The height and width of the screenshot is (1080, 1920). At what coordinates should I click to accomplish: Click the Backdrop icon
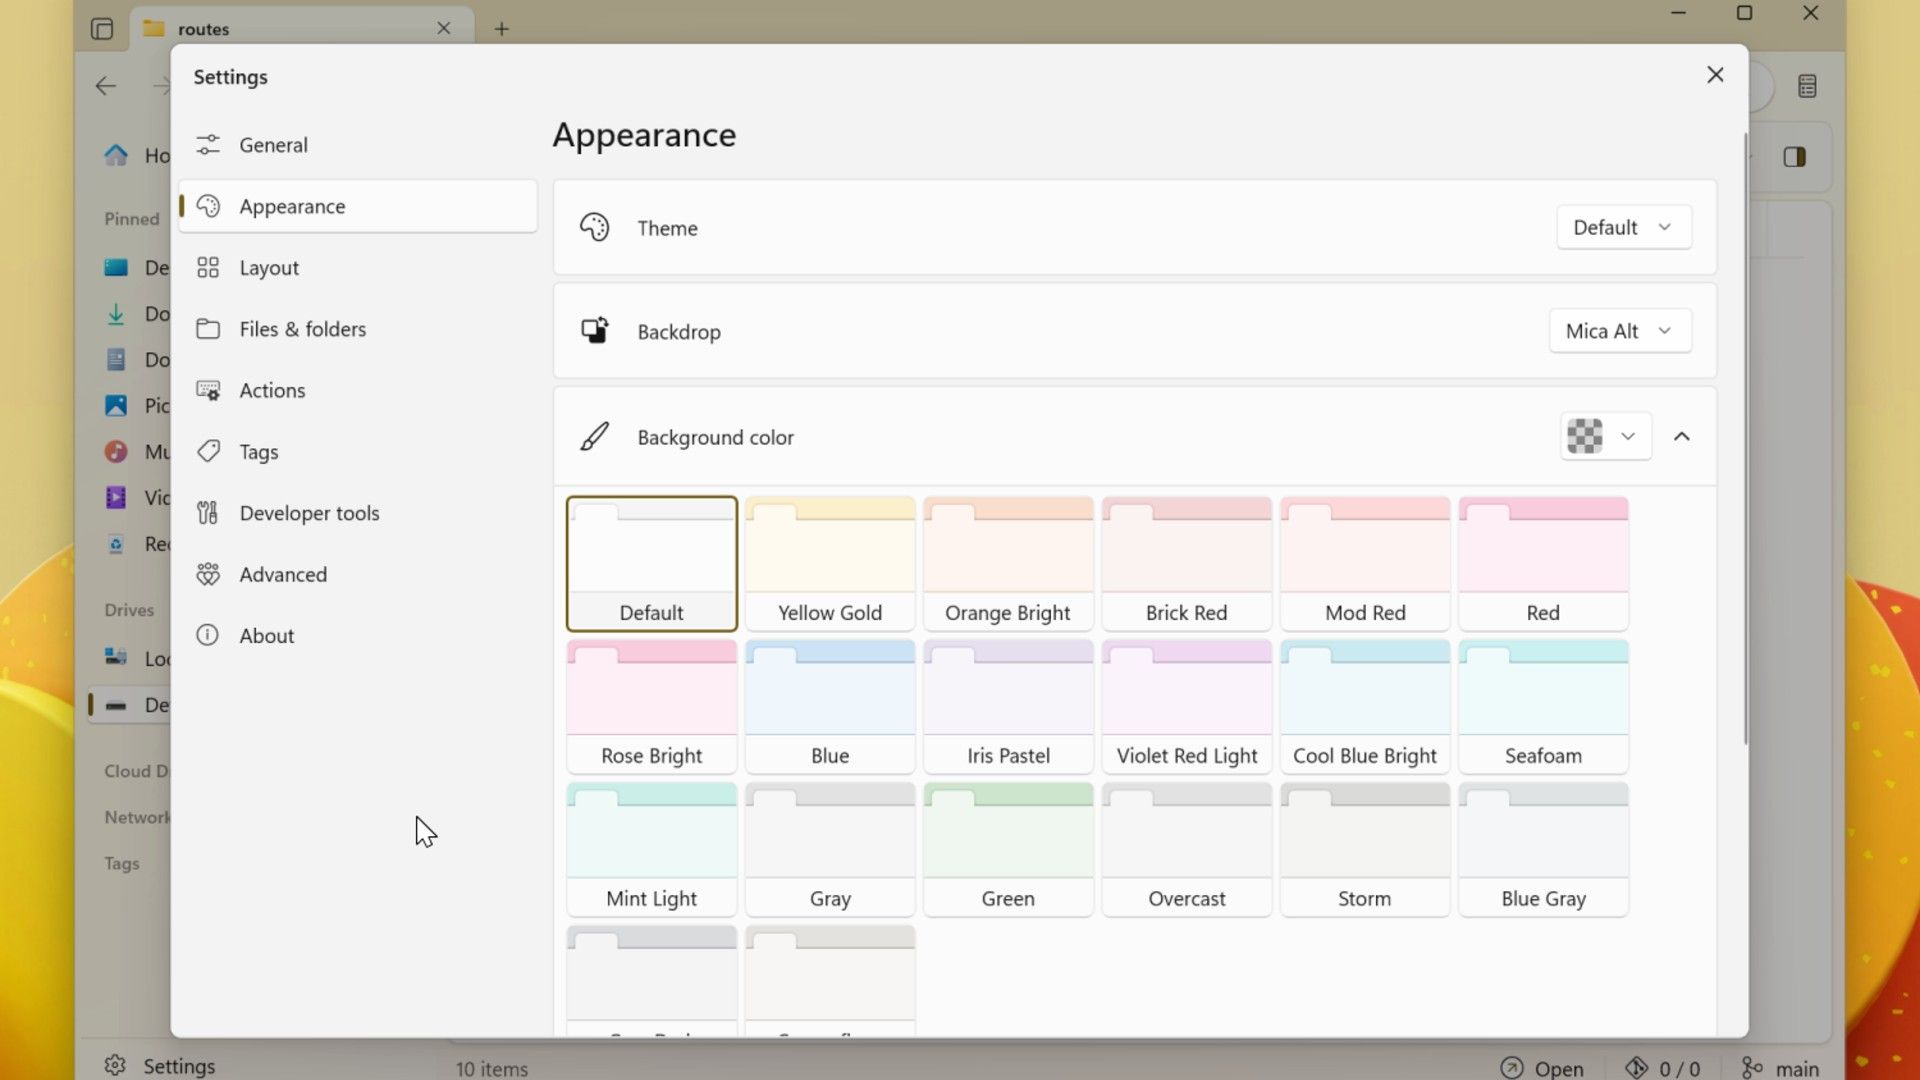coord(595,331)
